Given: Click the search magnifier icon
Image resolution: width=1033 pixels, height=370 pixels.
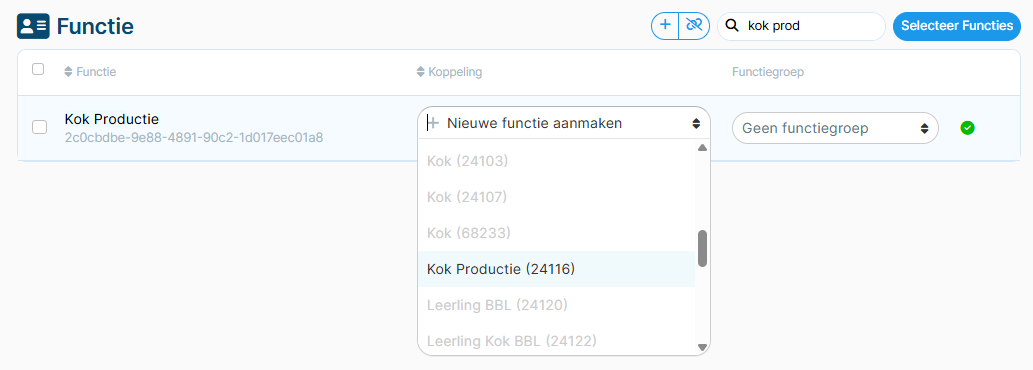Looking at the screenshot, I should pyautogui.click(x=731, y=26).
